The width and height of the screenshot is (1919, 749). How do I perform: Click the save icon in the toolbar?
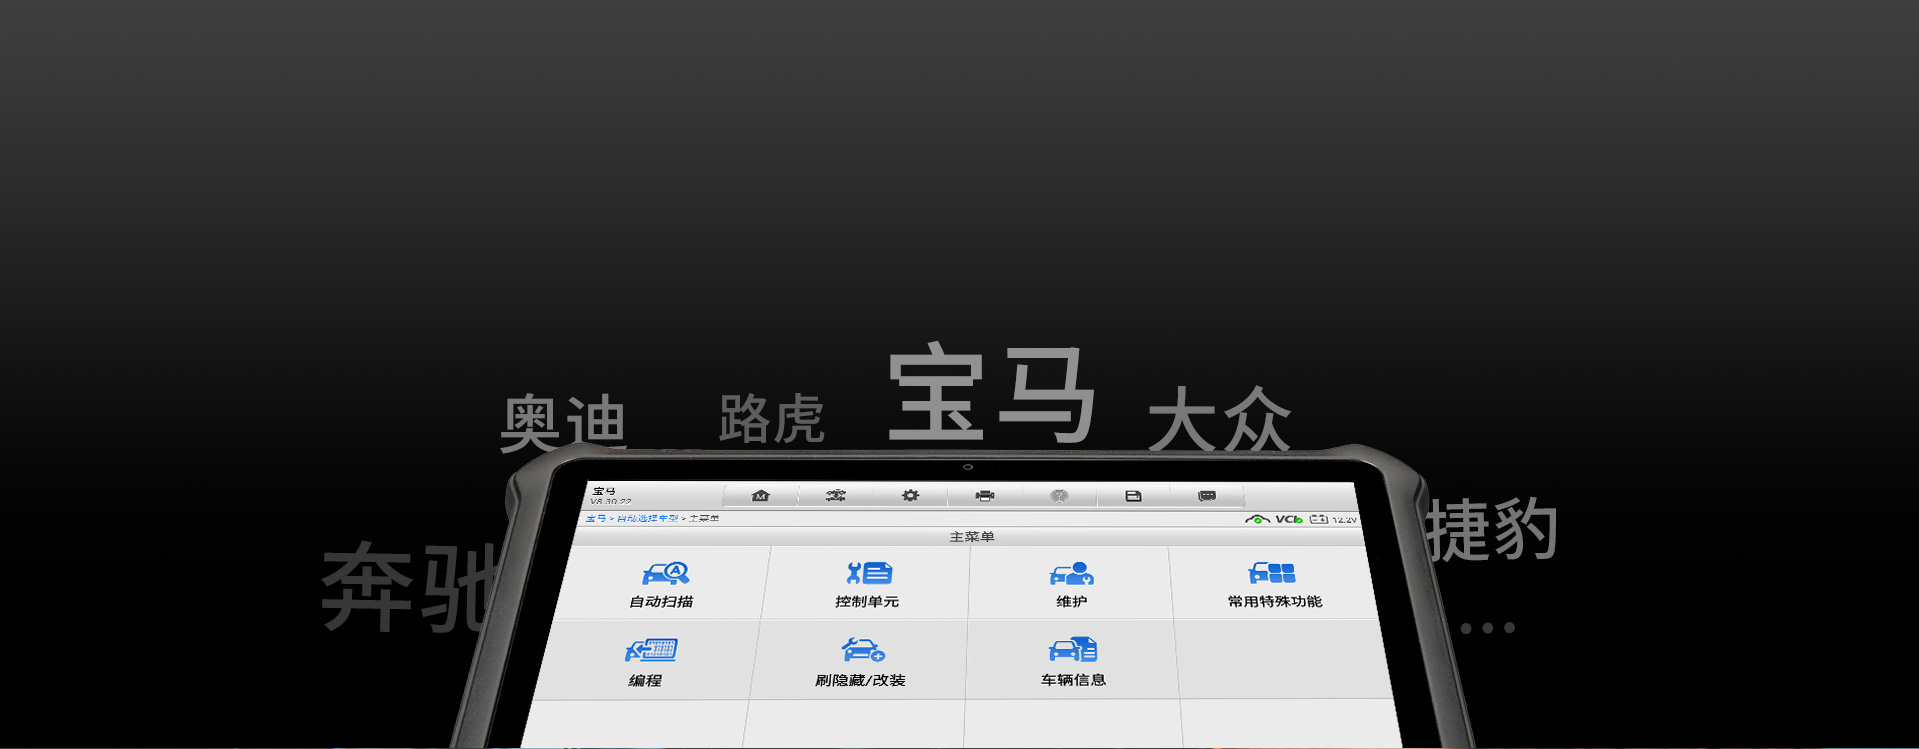tap(1133, 496)
